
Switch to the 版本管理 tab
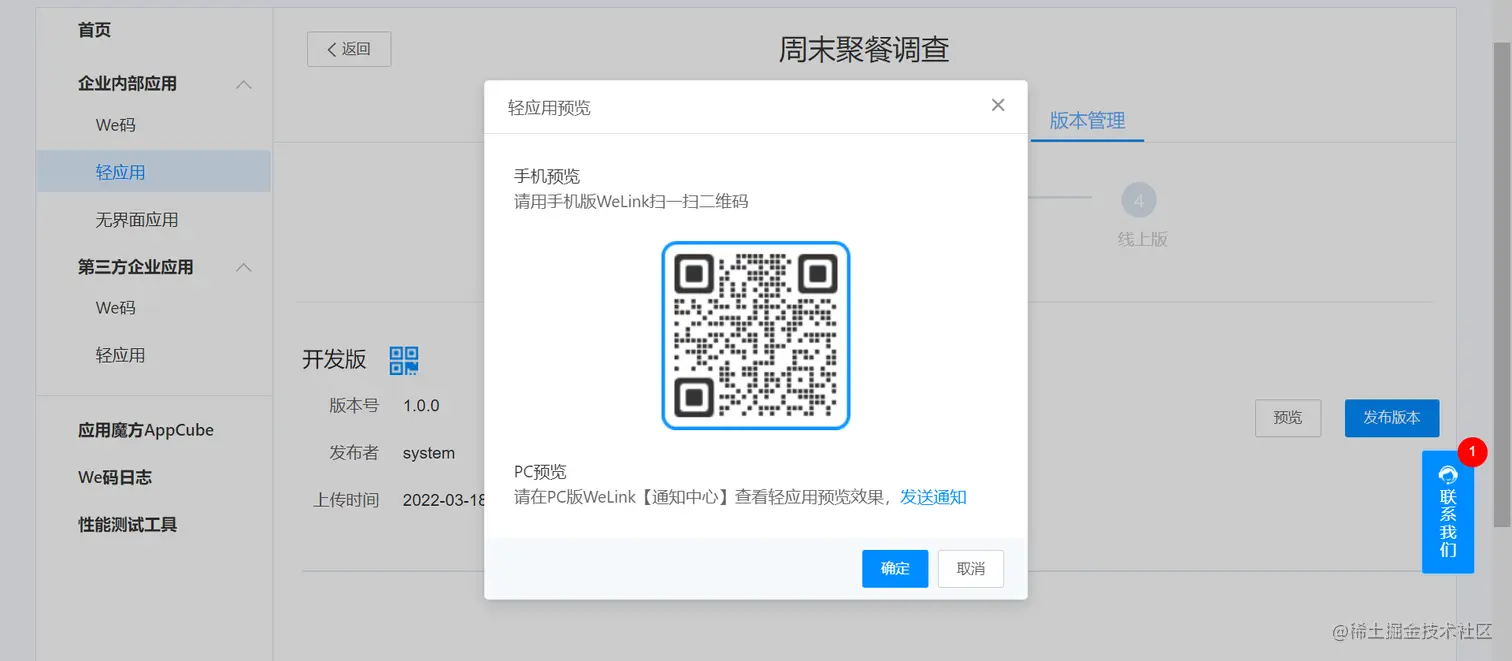1087,121
